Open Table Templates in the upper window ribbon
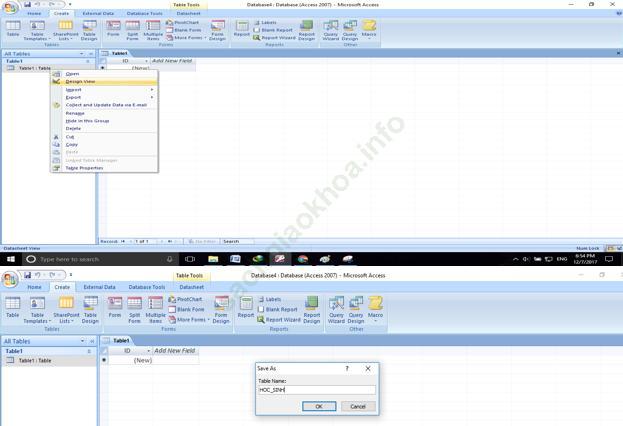623x426 pixels. [37, 31]
